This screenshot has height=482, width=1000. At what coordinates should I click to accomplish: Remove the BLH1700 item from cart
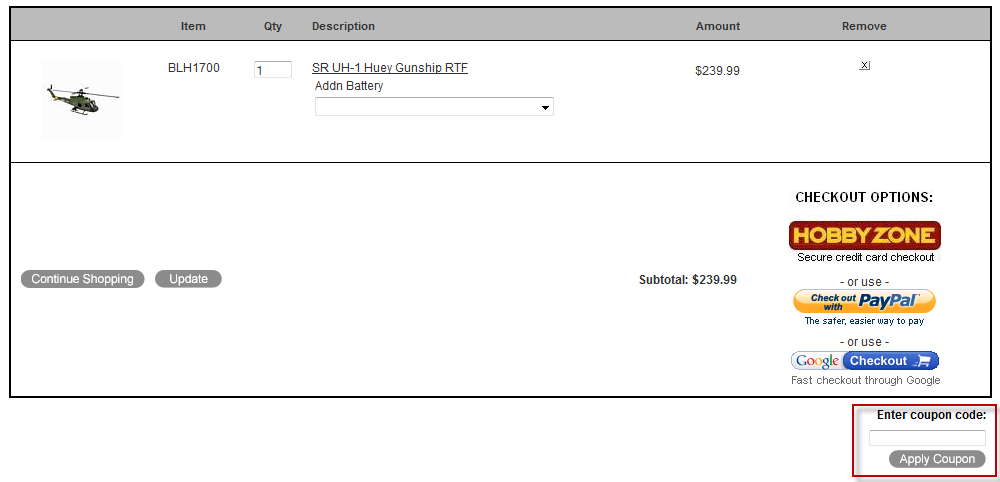pos(864,65)
